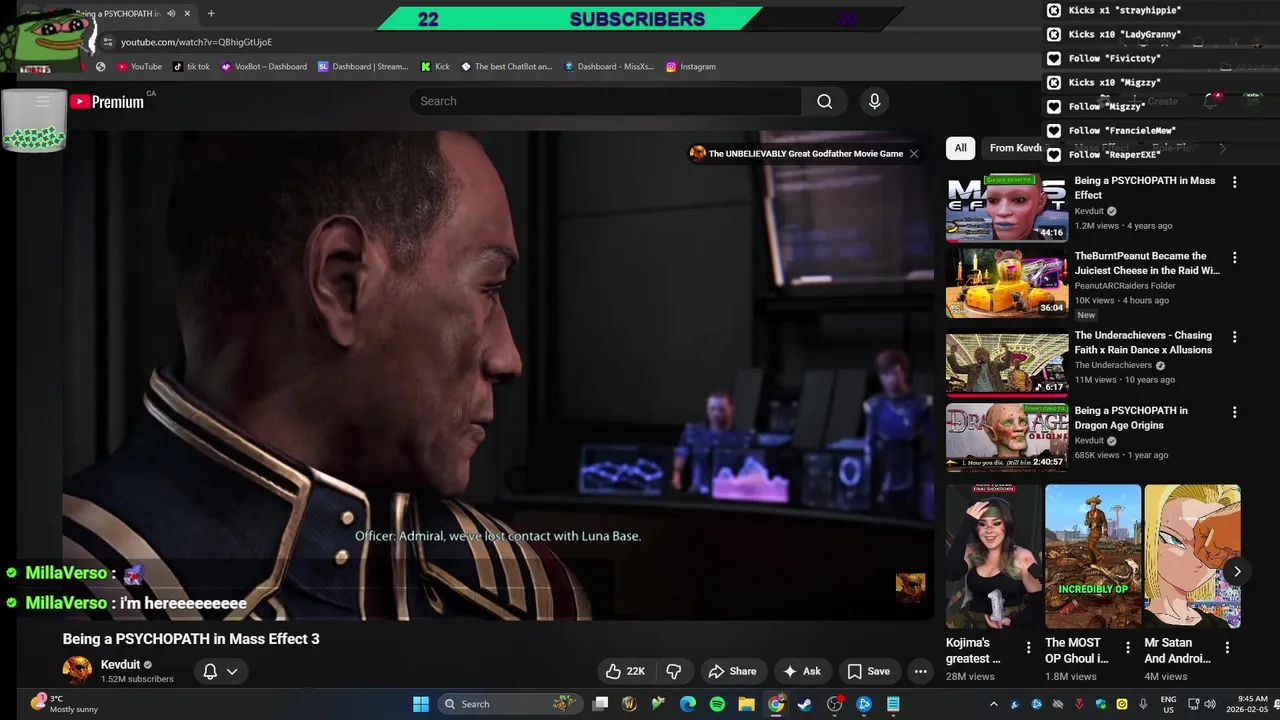1280x720 pixels.
Task: Open the tik tok bookmark
Action: point(191,67)
